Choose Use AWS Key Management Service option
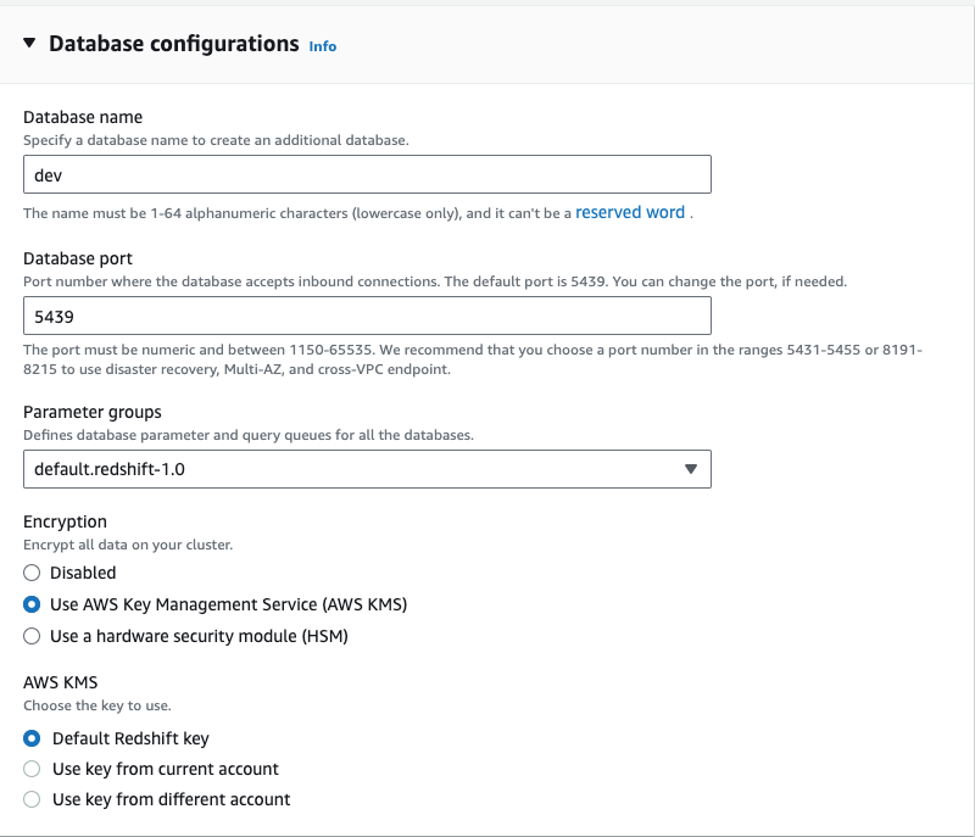Screen dimensions: 977x837 point(32,605)
